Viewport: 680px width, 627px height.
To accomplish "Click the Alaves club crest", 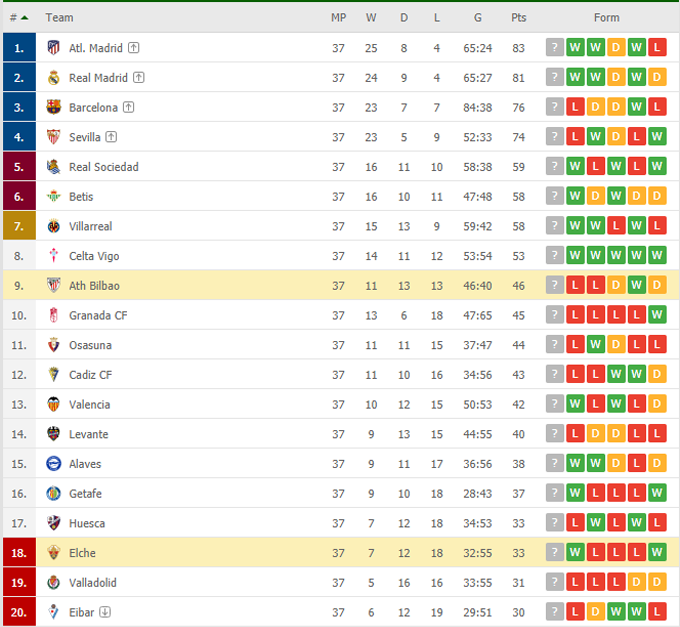I will tap(54, 464).
